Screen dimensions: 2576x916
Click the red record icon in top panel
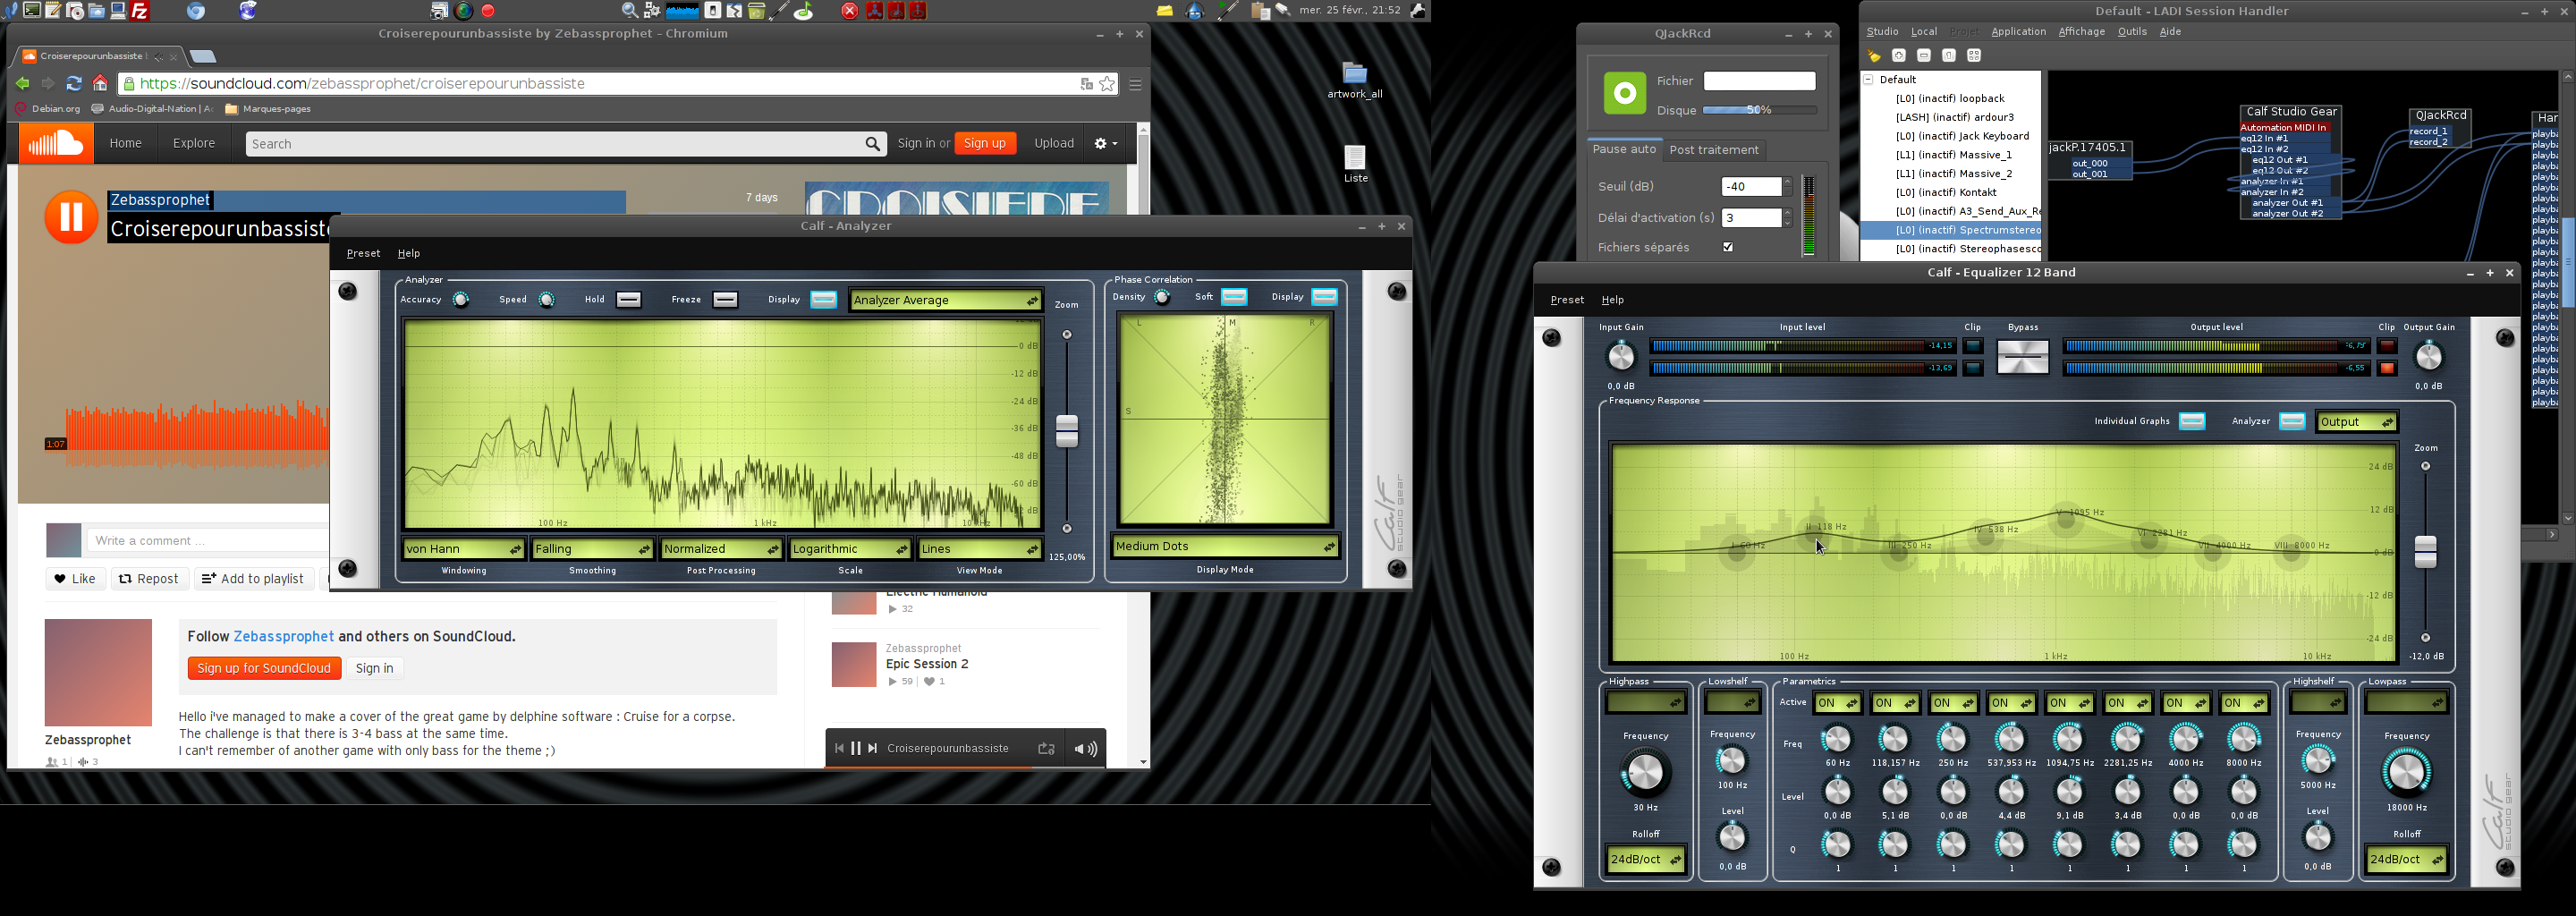[x=488, y=11]
